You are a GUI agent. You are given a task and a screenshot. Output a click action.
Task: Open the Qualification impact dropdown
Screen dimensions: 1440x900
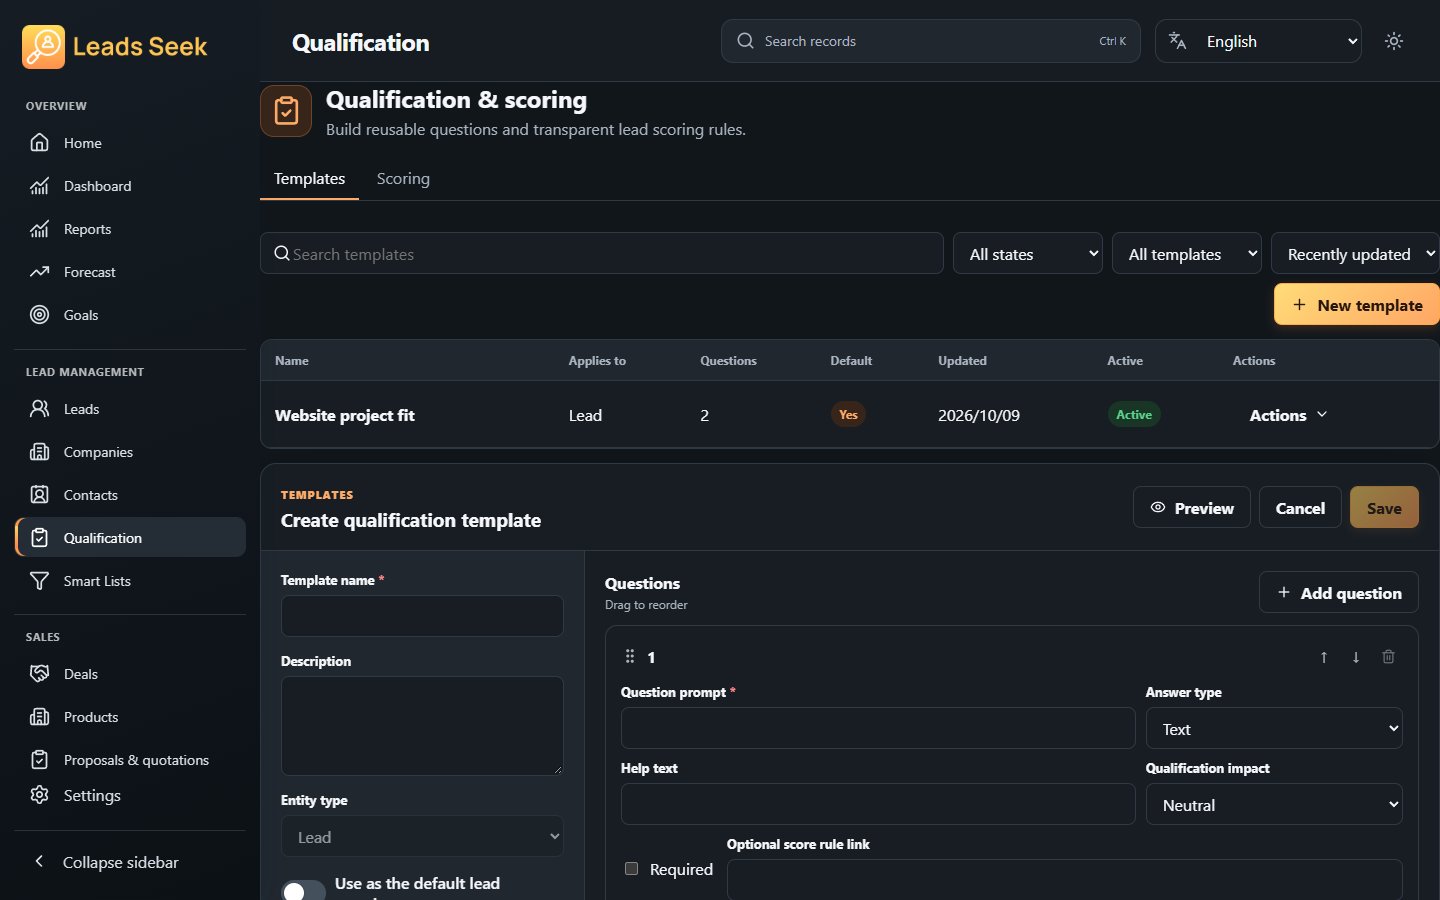(1274, 805)
